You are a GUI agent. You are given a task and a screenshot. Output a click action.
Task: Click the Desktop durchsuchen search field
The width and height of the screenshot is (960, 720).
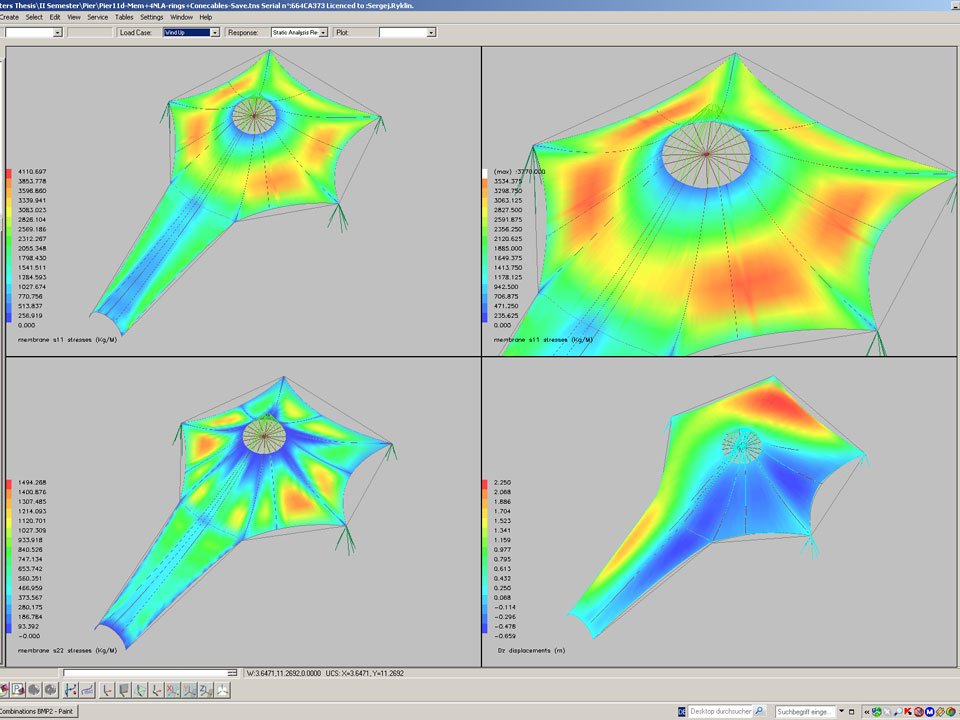click(x=718, y=711)
